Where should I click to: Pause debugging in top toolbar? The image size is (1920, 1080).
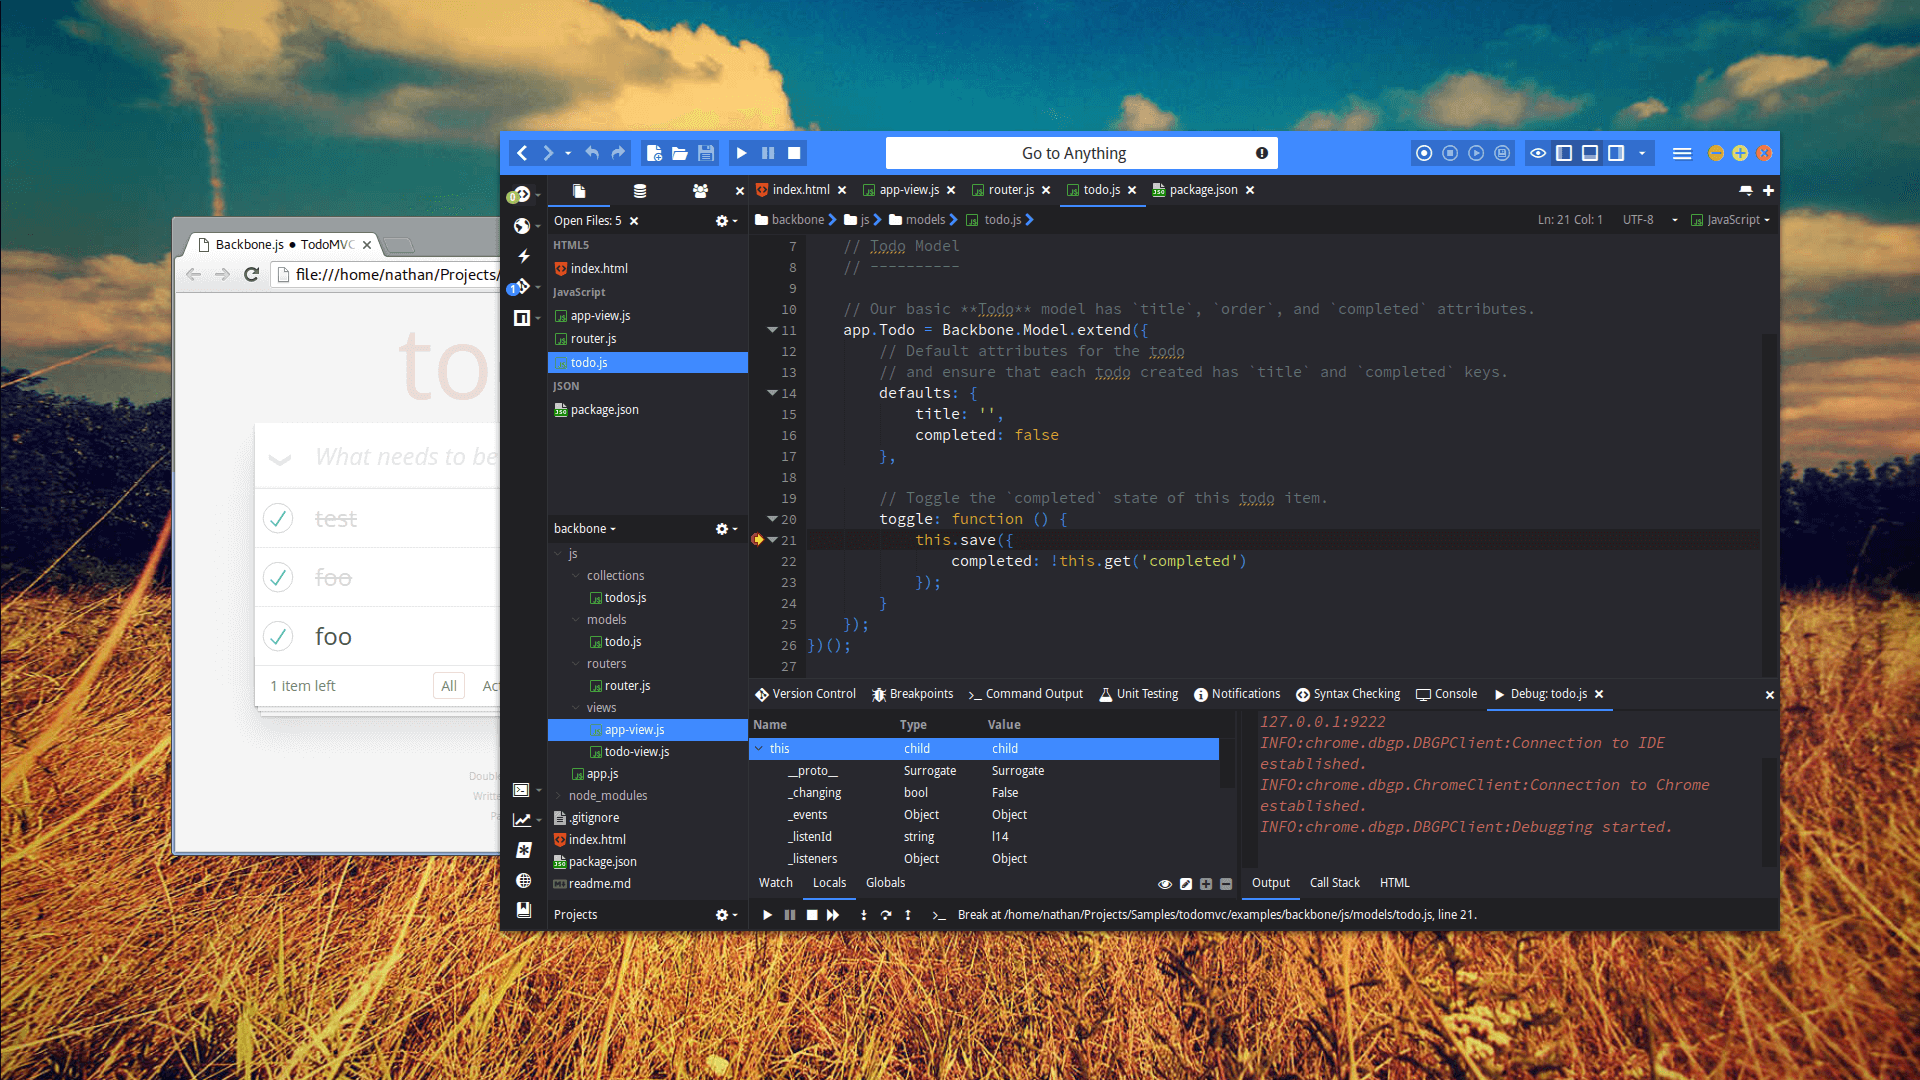(768, 153)
